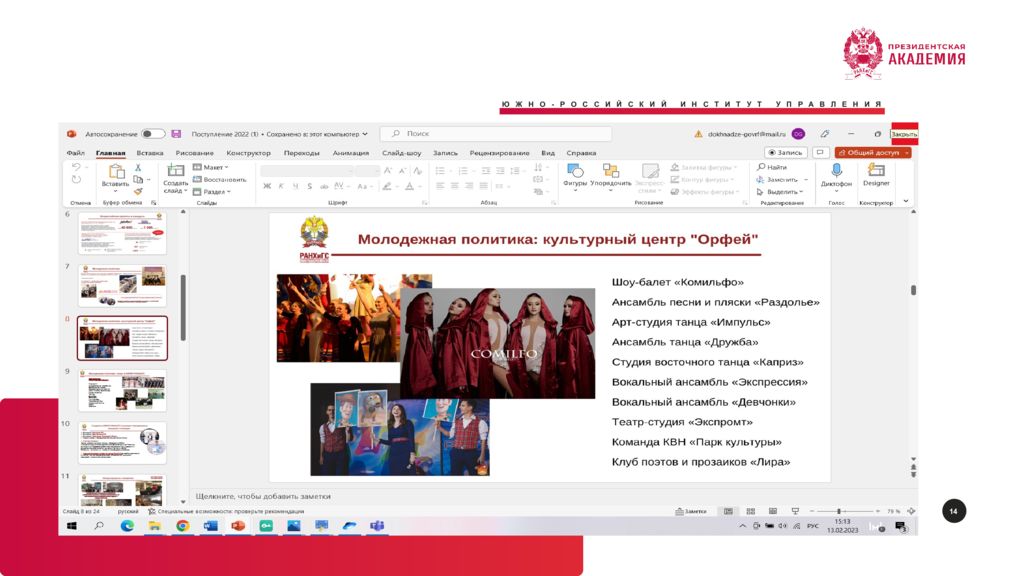Switch to the Слайд-шоу tab
This screenshot has height=576, width=1024.
click(x=402, y=153)
